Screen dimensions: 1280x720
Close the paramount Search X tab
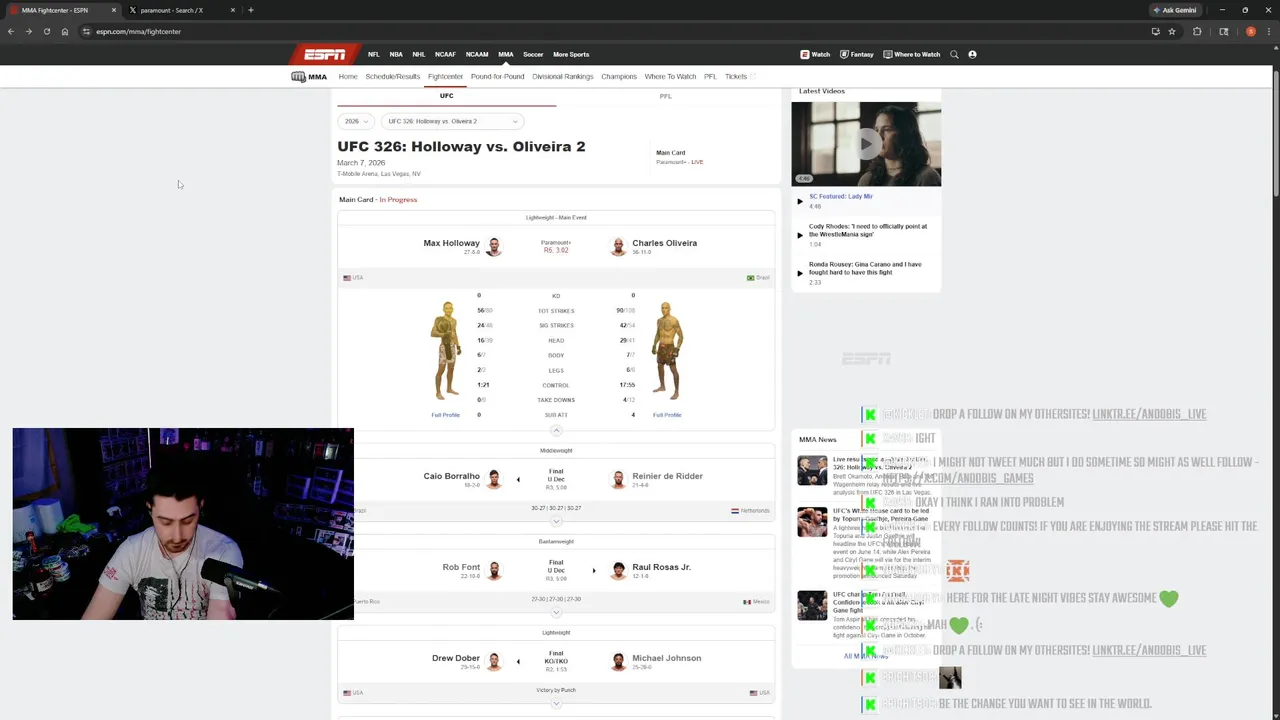coord(232,10)
